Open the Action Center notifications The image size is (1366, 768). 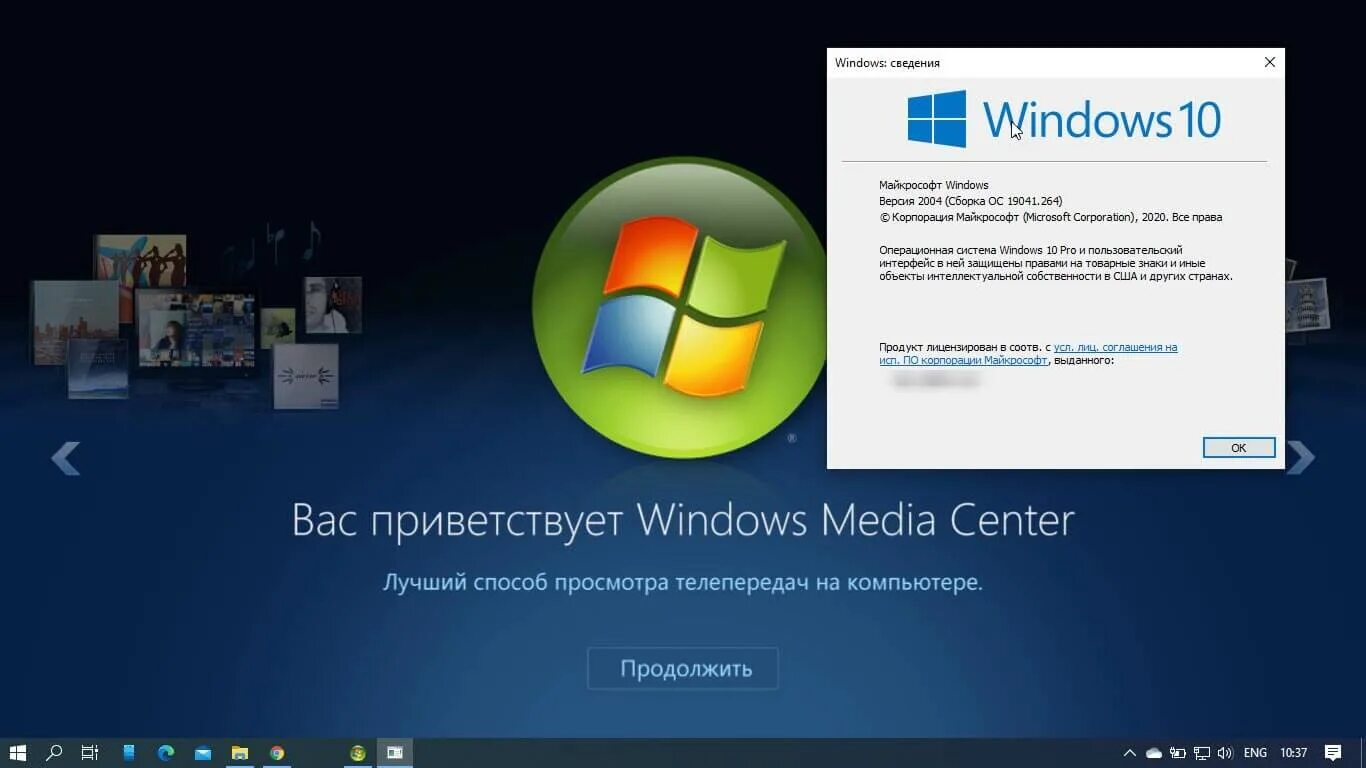[x=1333, y=752]
